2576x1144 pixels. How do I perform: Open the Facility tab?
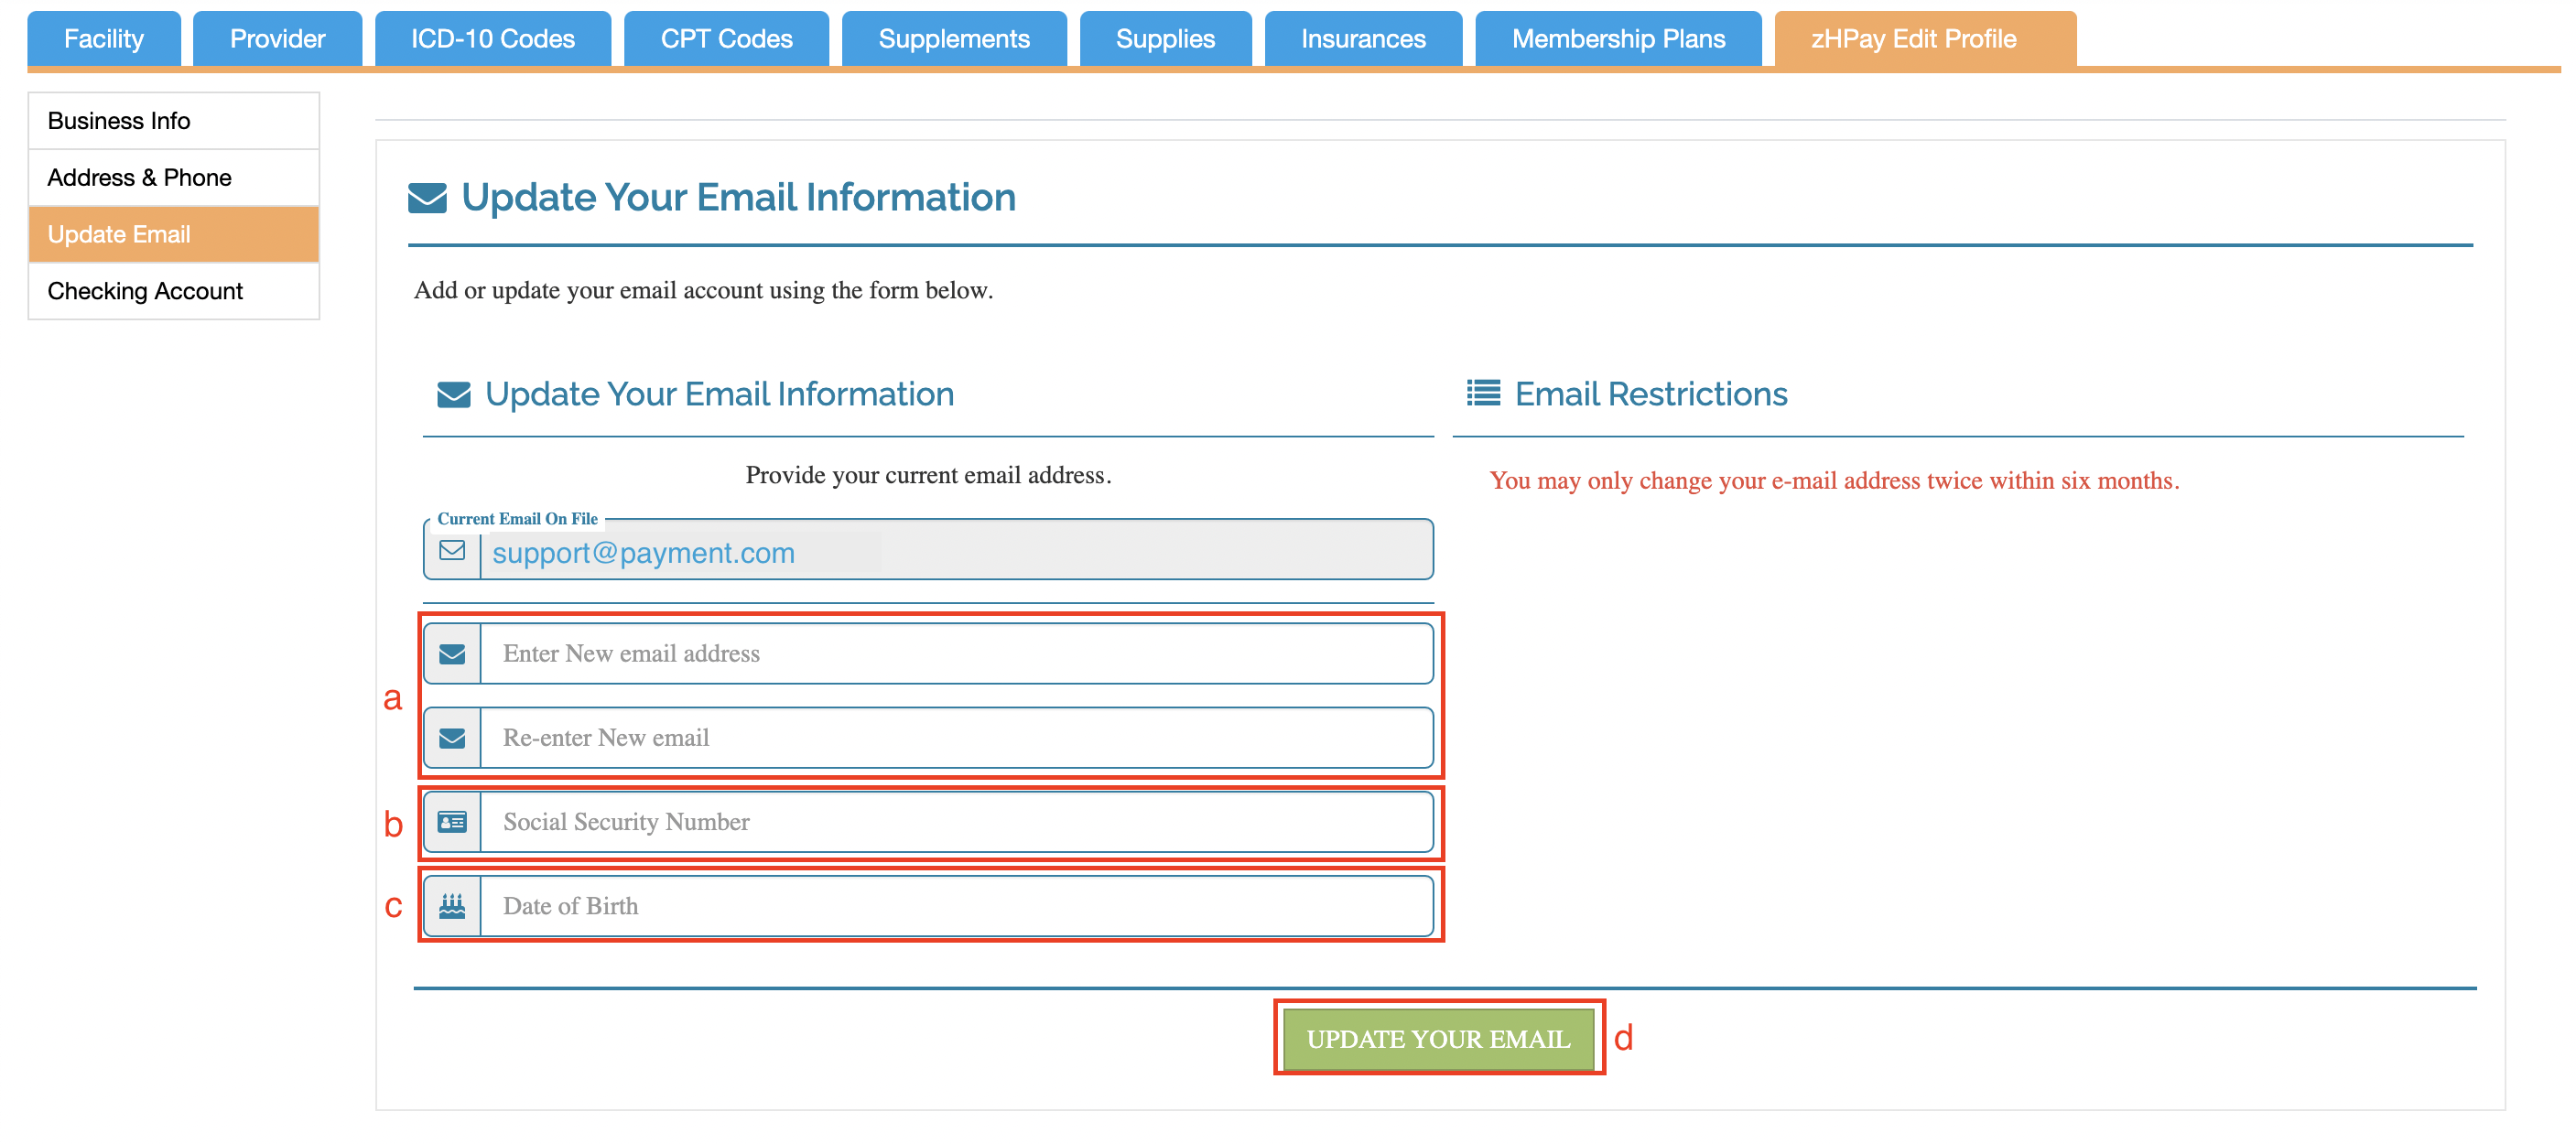tap(104, 39)
